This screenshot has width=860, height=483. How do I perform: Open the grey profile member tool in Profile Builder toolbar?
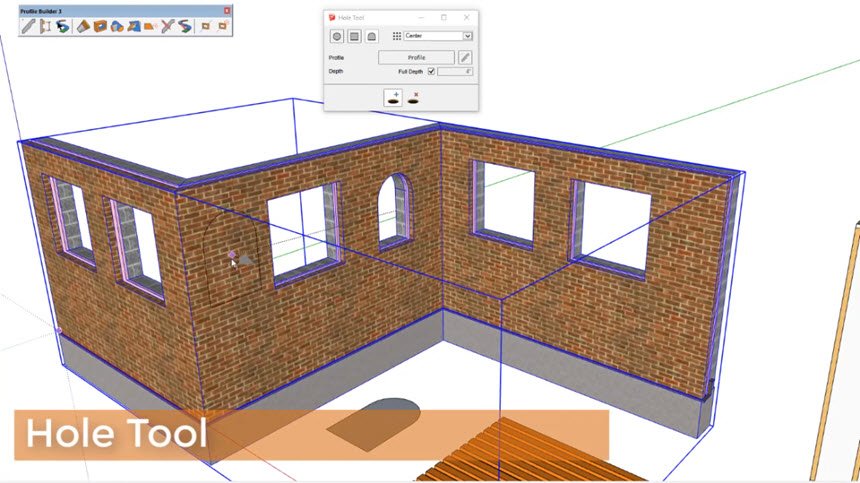[29, 26]
